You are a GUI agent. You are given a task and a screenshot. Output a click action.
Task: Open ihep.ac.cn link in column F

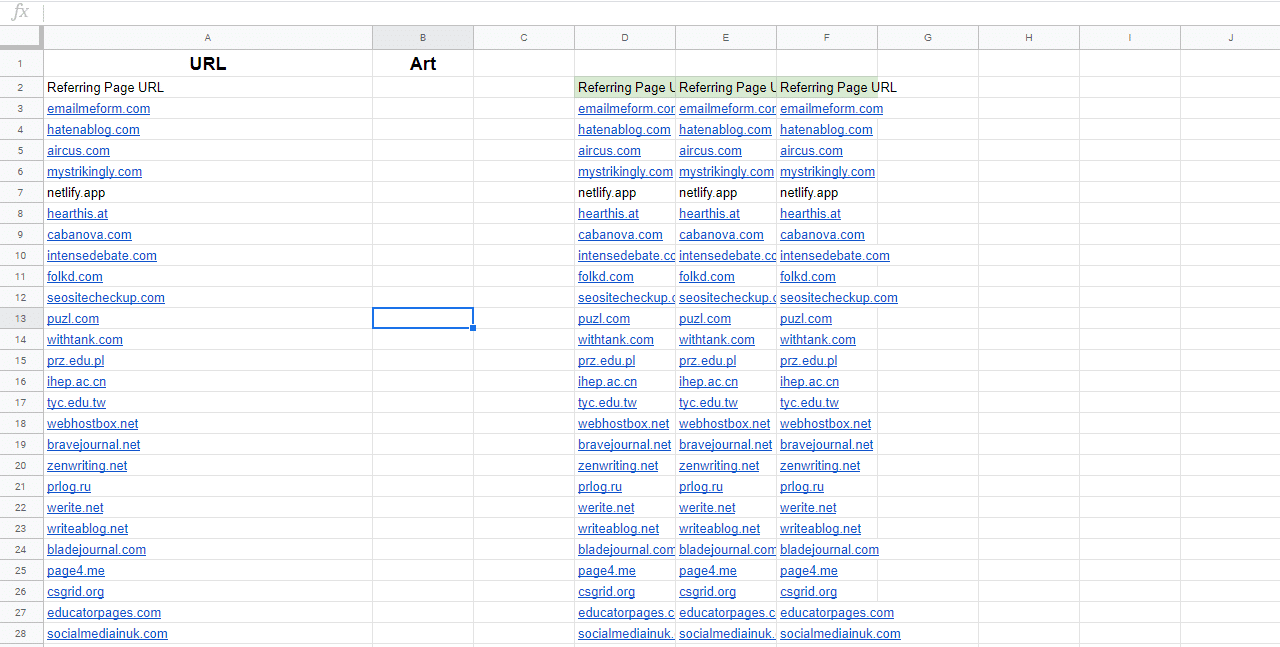[809, 381]
